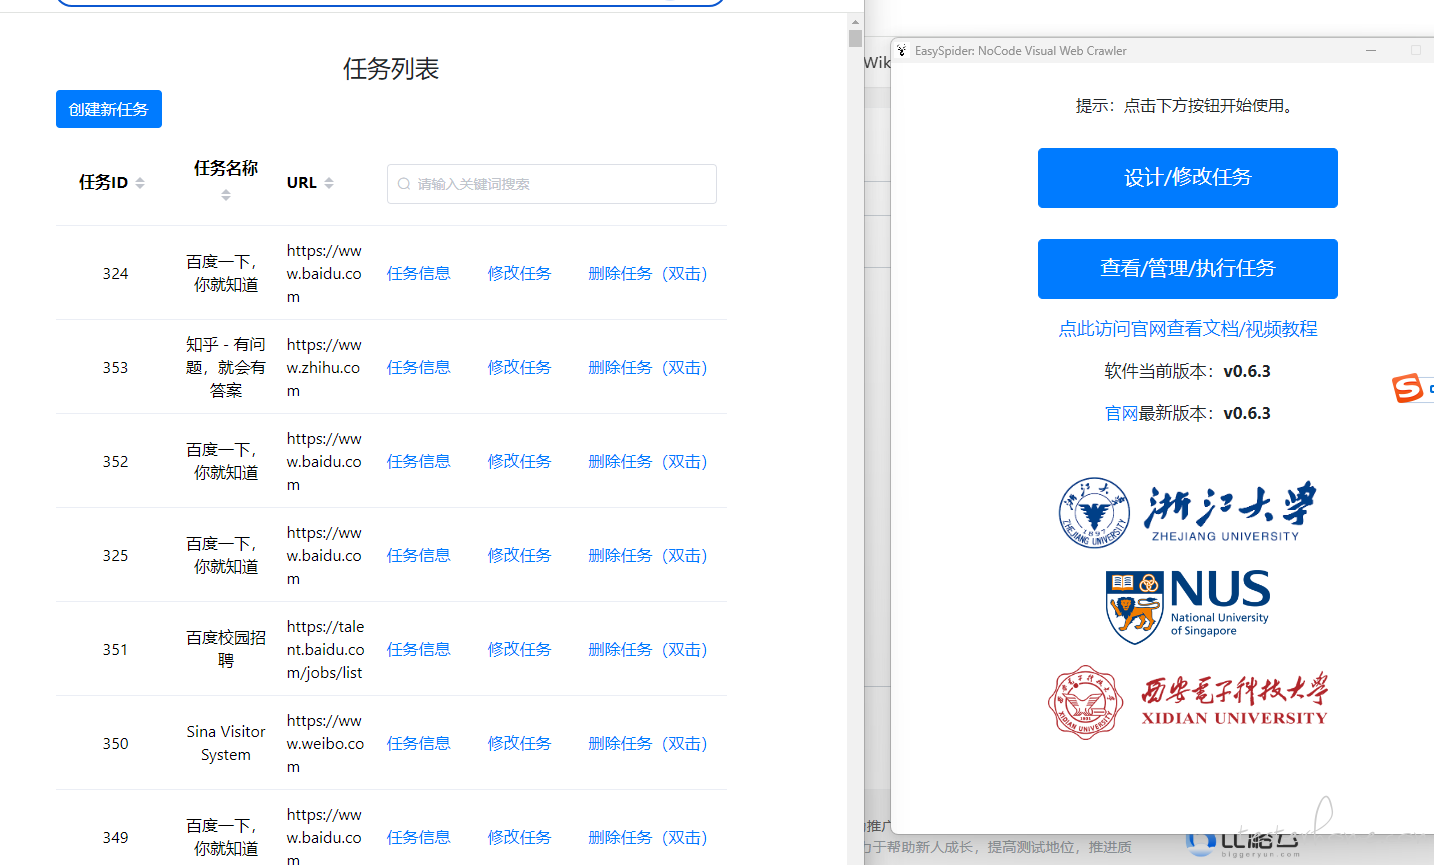
Task: Click URL cell https://www.zhihu.com
Action: [x=324, y=367]
